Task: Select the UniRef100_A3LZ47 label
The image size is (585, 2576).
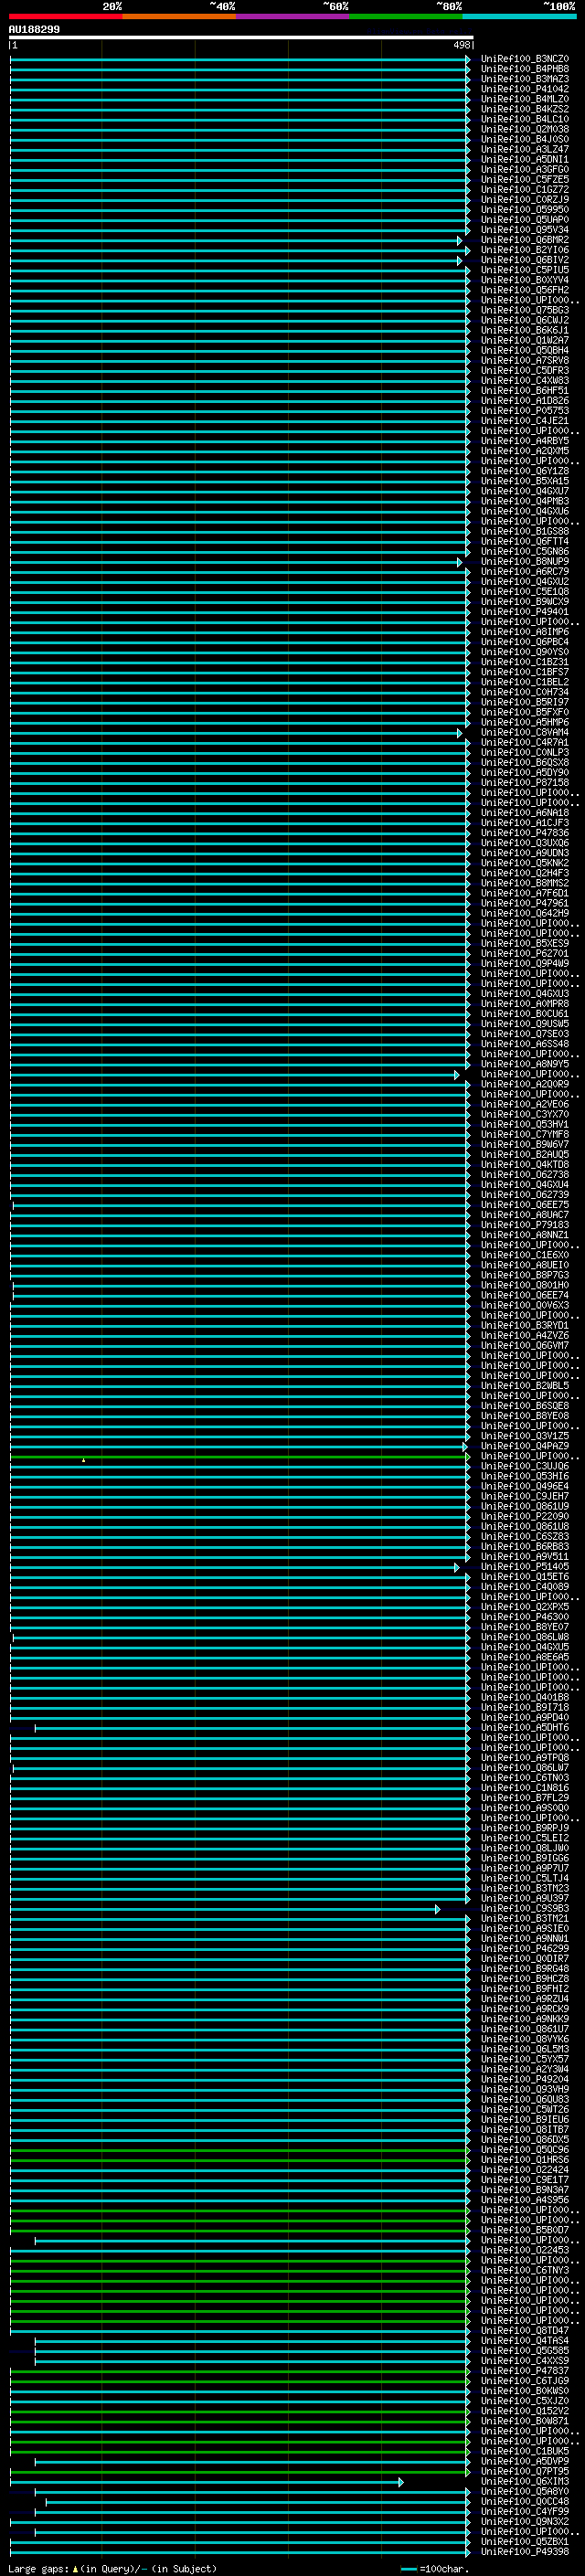Action: point(524,149)
